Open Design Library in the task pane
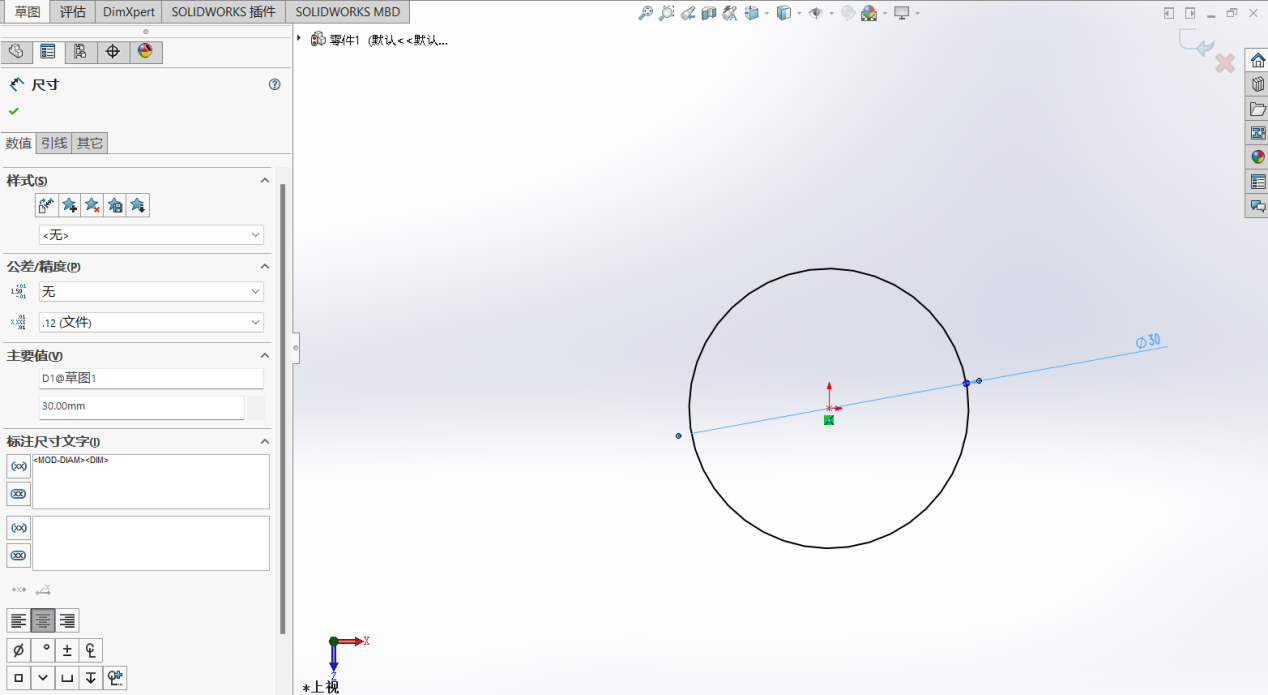The height and width of the screenshot is (695, 1268). pos(1258,85)
